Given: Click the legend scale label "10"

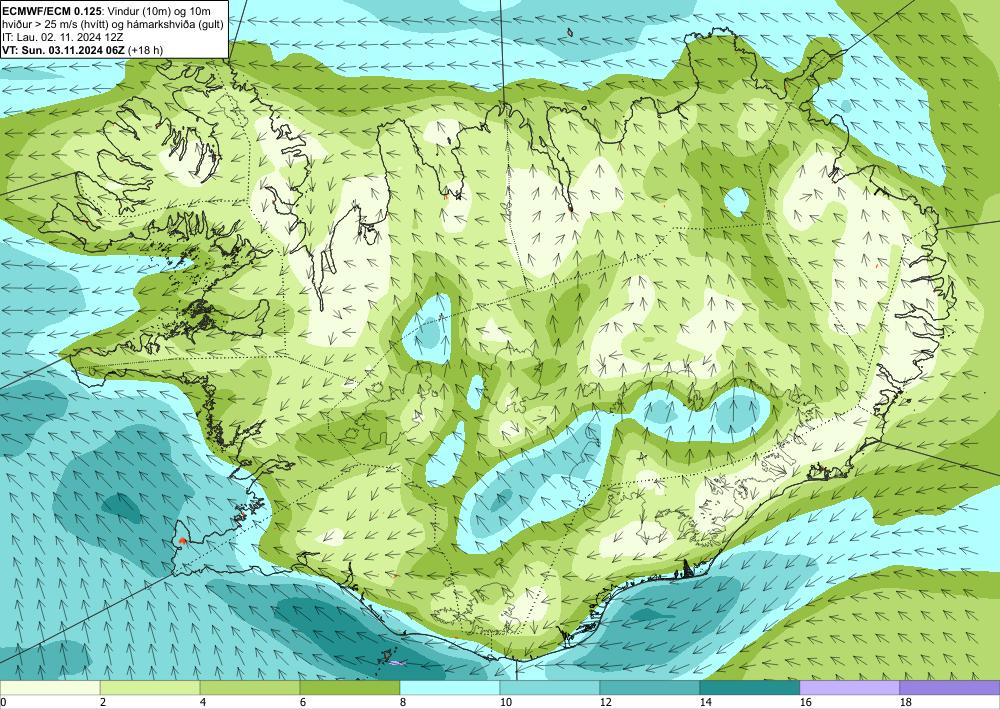Looking at the screenshot, I should (x=506, y=702).
